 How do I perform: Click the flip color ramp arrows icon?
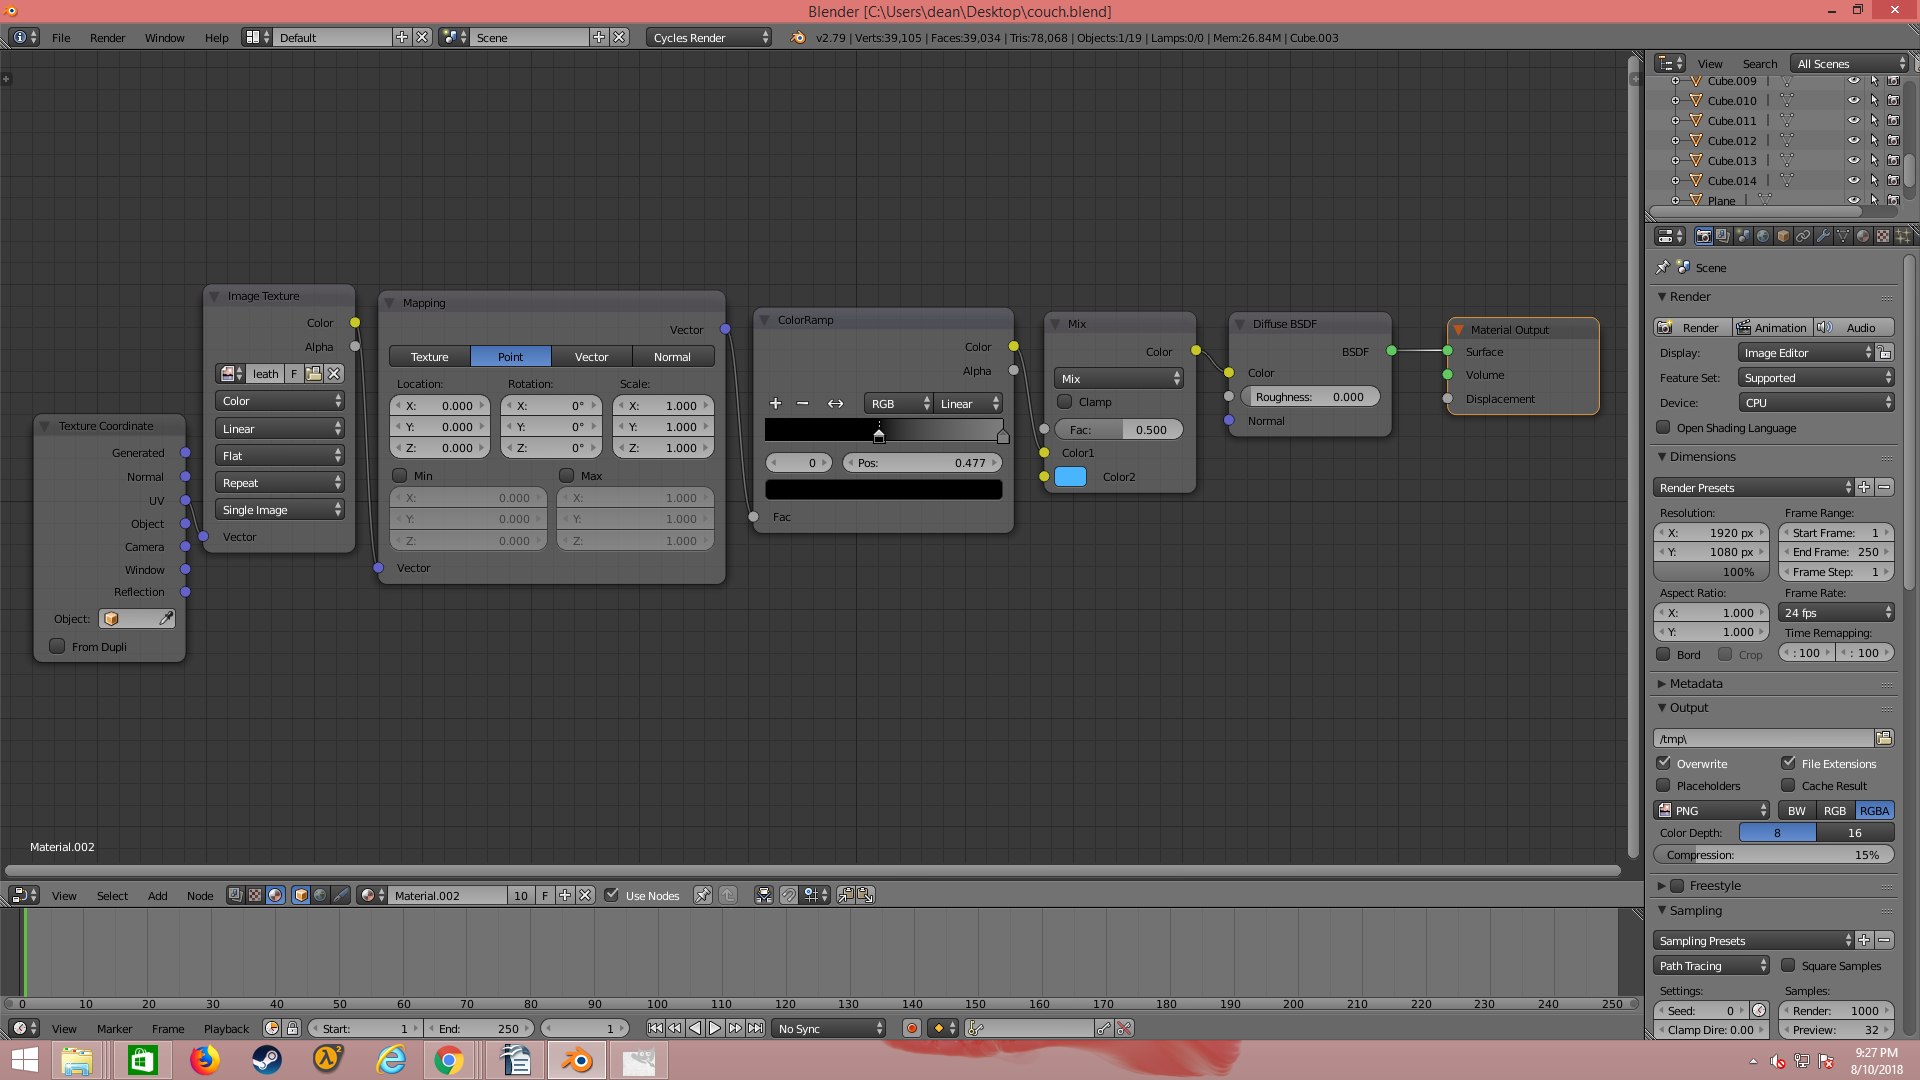point(835,403)
